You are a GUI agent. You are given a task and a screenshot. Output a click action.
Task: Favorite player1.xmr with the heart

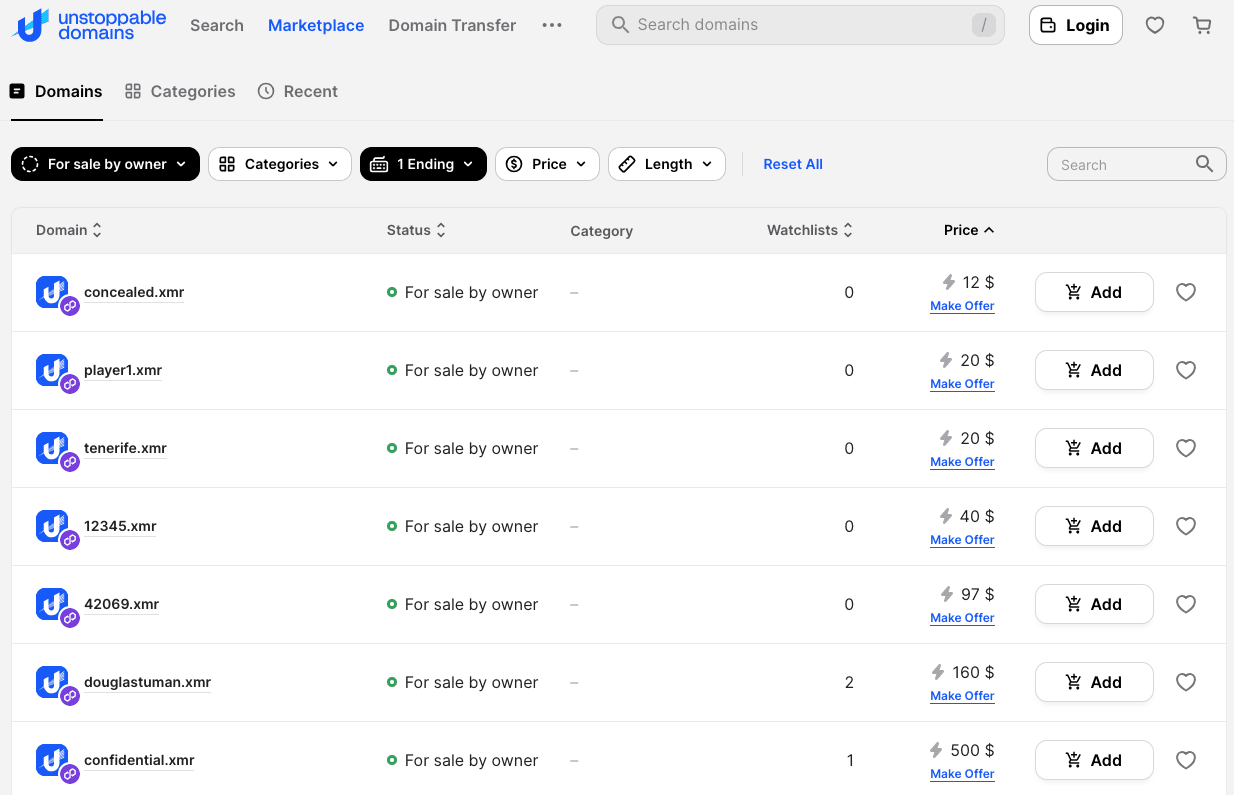pos(1186,370)
